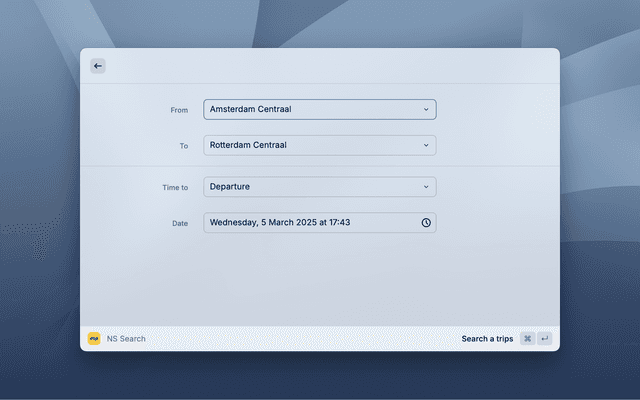Click the yellow NS logo icon
Image resolution: width=640 pixels, height=400 pixels.
click(x=94, y=339)
